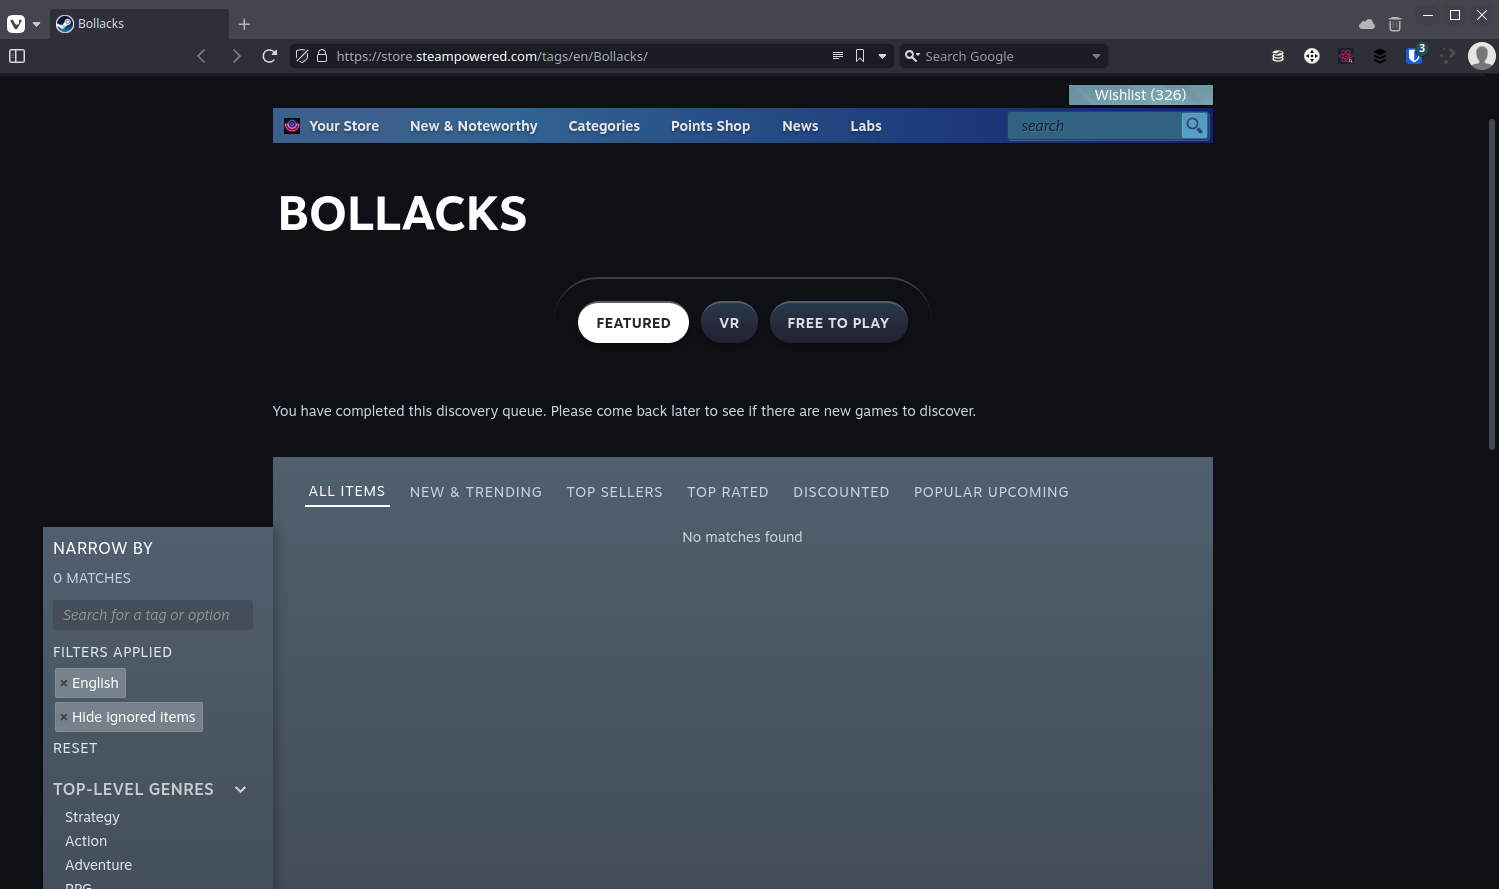The image size is (1499, 889).
Task: Open the reader view icon in address bar
Action: [837, 56]
